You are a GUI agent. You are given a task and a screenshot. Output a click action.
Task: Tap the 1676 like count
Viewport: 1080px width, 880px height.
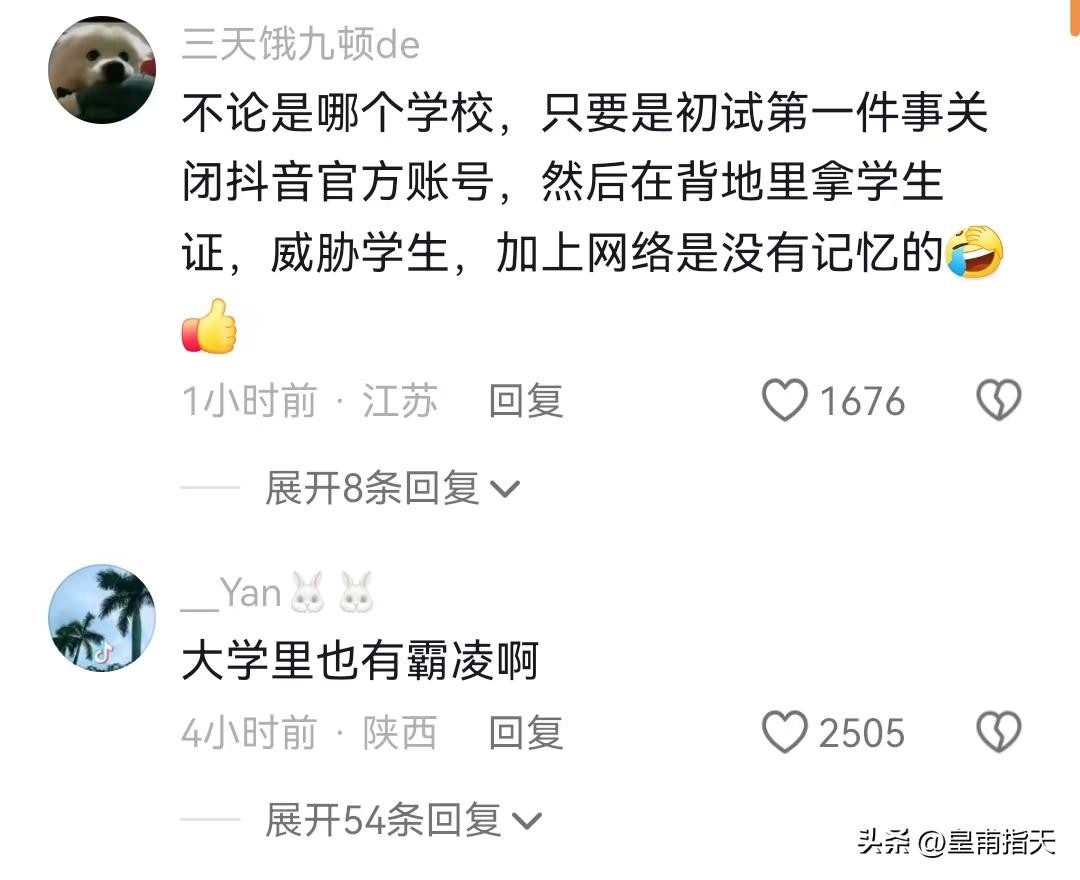862,401
